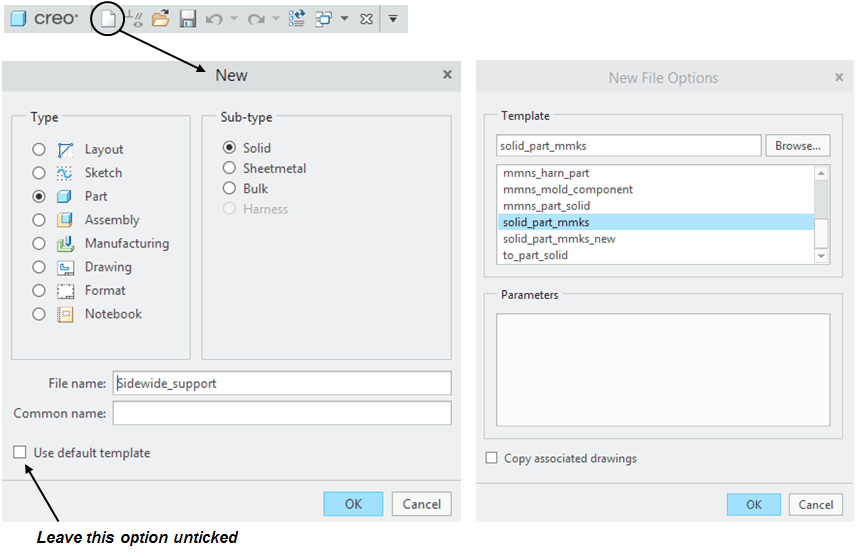Enable Copy associated drawings checkbox

tap(491, 459)
